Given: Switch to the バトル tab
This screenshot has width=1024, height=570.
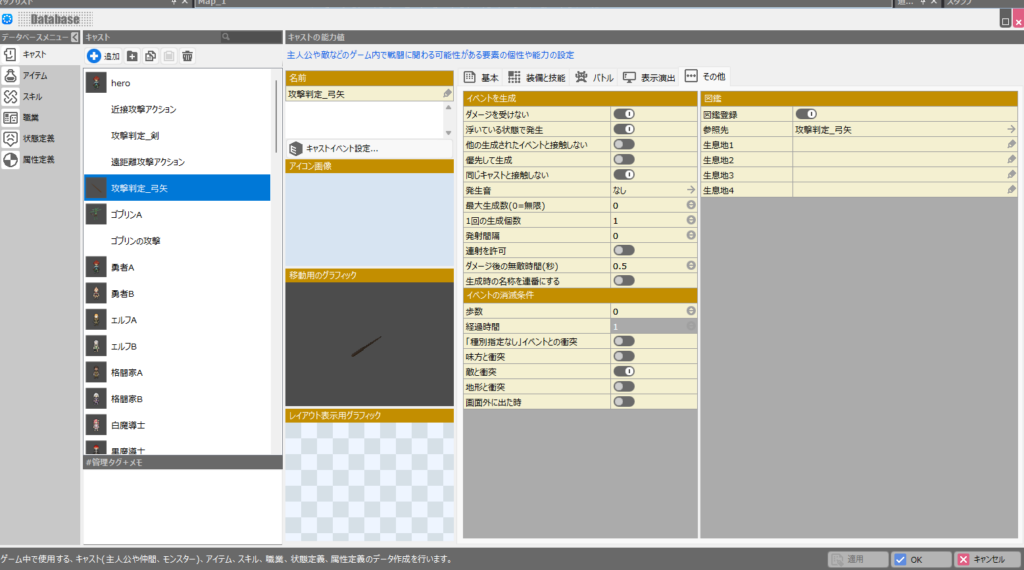Looking at the screenshot, I should pyautogui.click(x=594, y=77).
